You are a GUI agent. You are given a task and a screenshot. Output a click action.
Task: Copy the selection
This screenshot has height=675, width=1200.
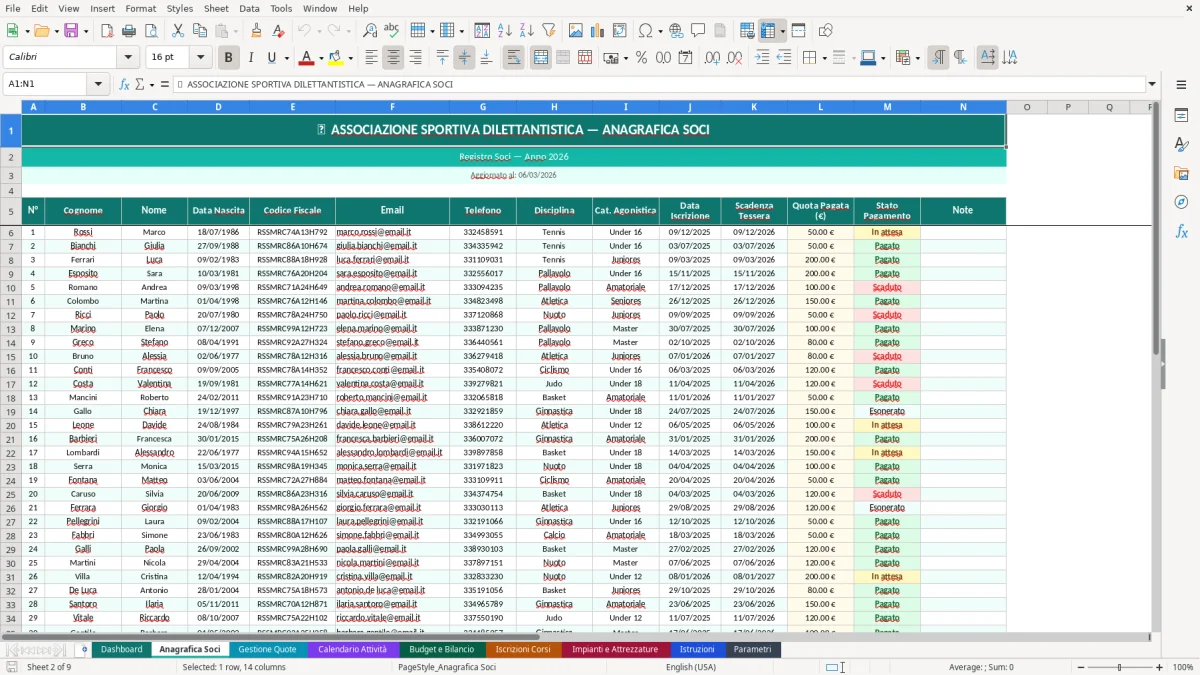[x=199, y=31]
